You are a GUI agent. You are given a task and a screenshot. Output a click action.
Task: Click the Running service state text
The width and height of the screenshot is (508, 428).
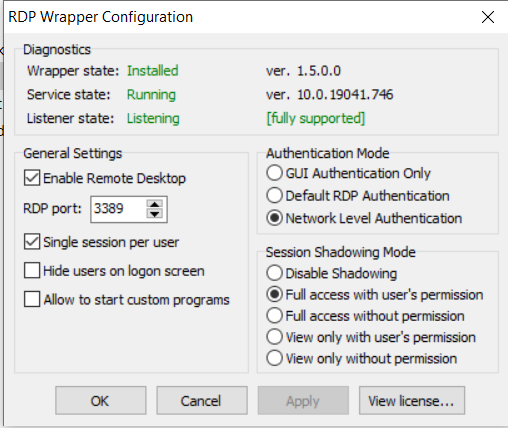click(x=151, y=95)
